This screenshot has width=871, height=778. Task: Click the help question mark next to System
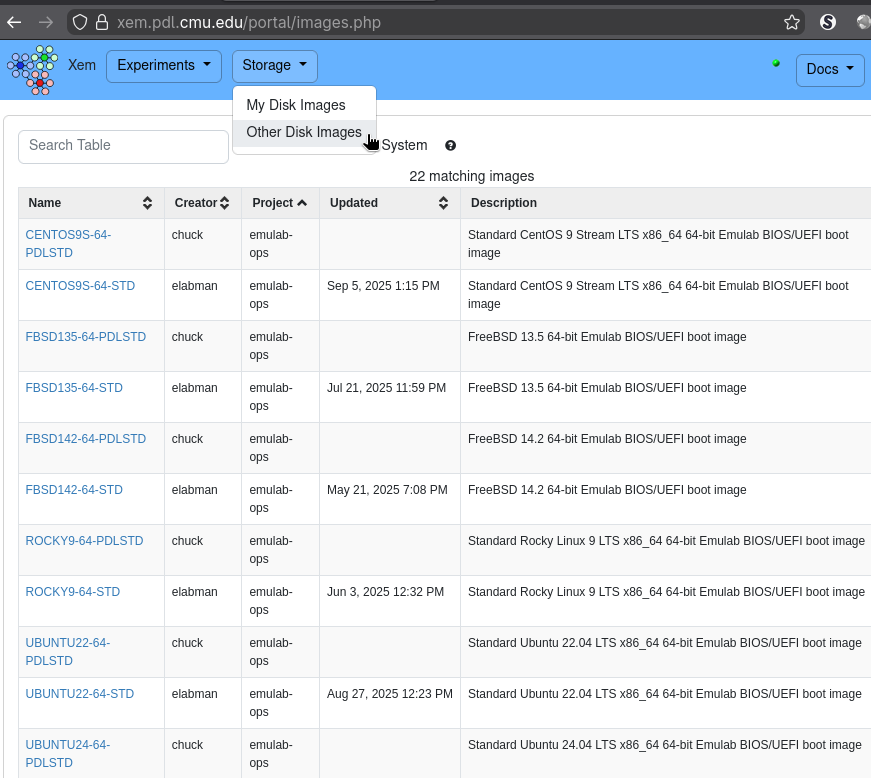450,146
